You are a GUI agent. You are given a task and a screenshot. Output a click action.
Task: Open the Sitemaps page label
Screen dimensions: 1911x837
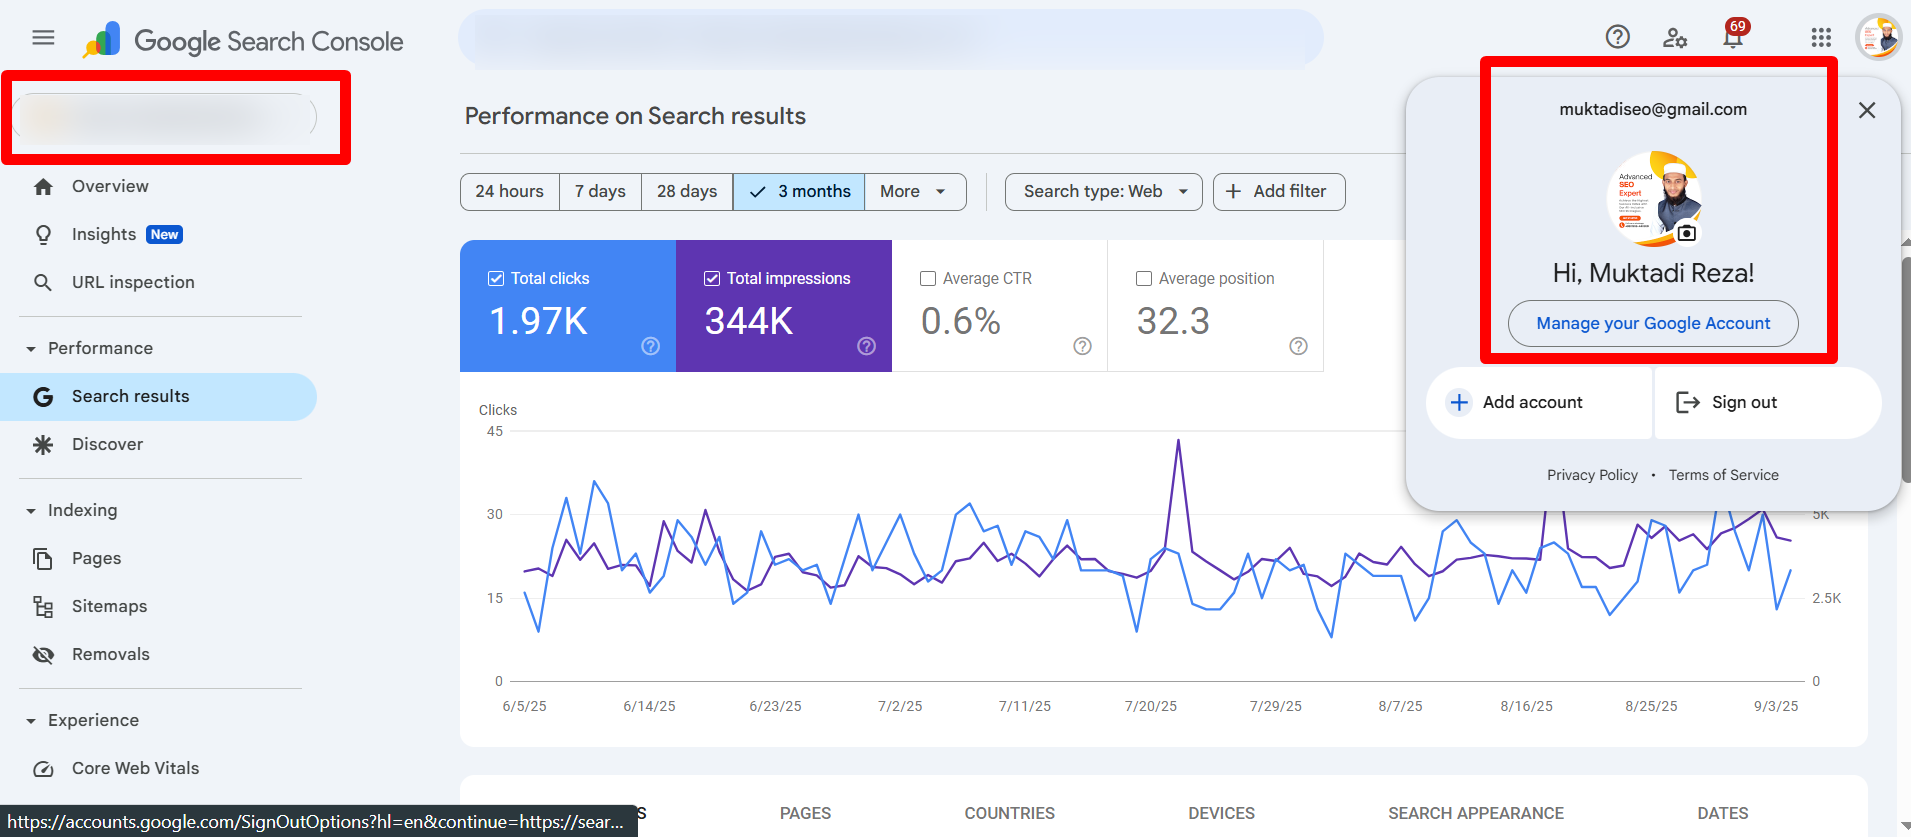coord(109,607)
